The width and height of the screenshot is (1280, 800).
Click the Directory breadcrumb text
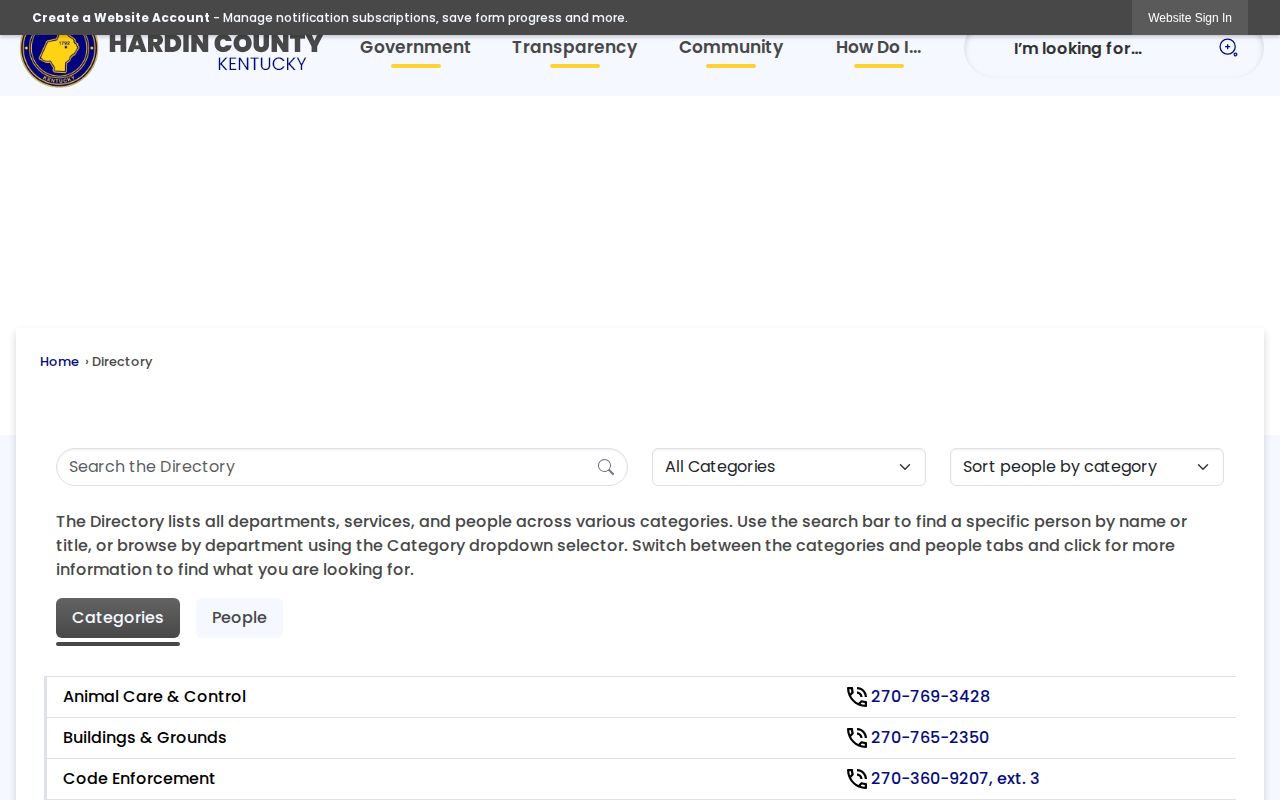click(x=122, y=362)
